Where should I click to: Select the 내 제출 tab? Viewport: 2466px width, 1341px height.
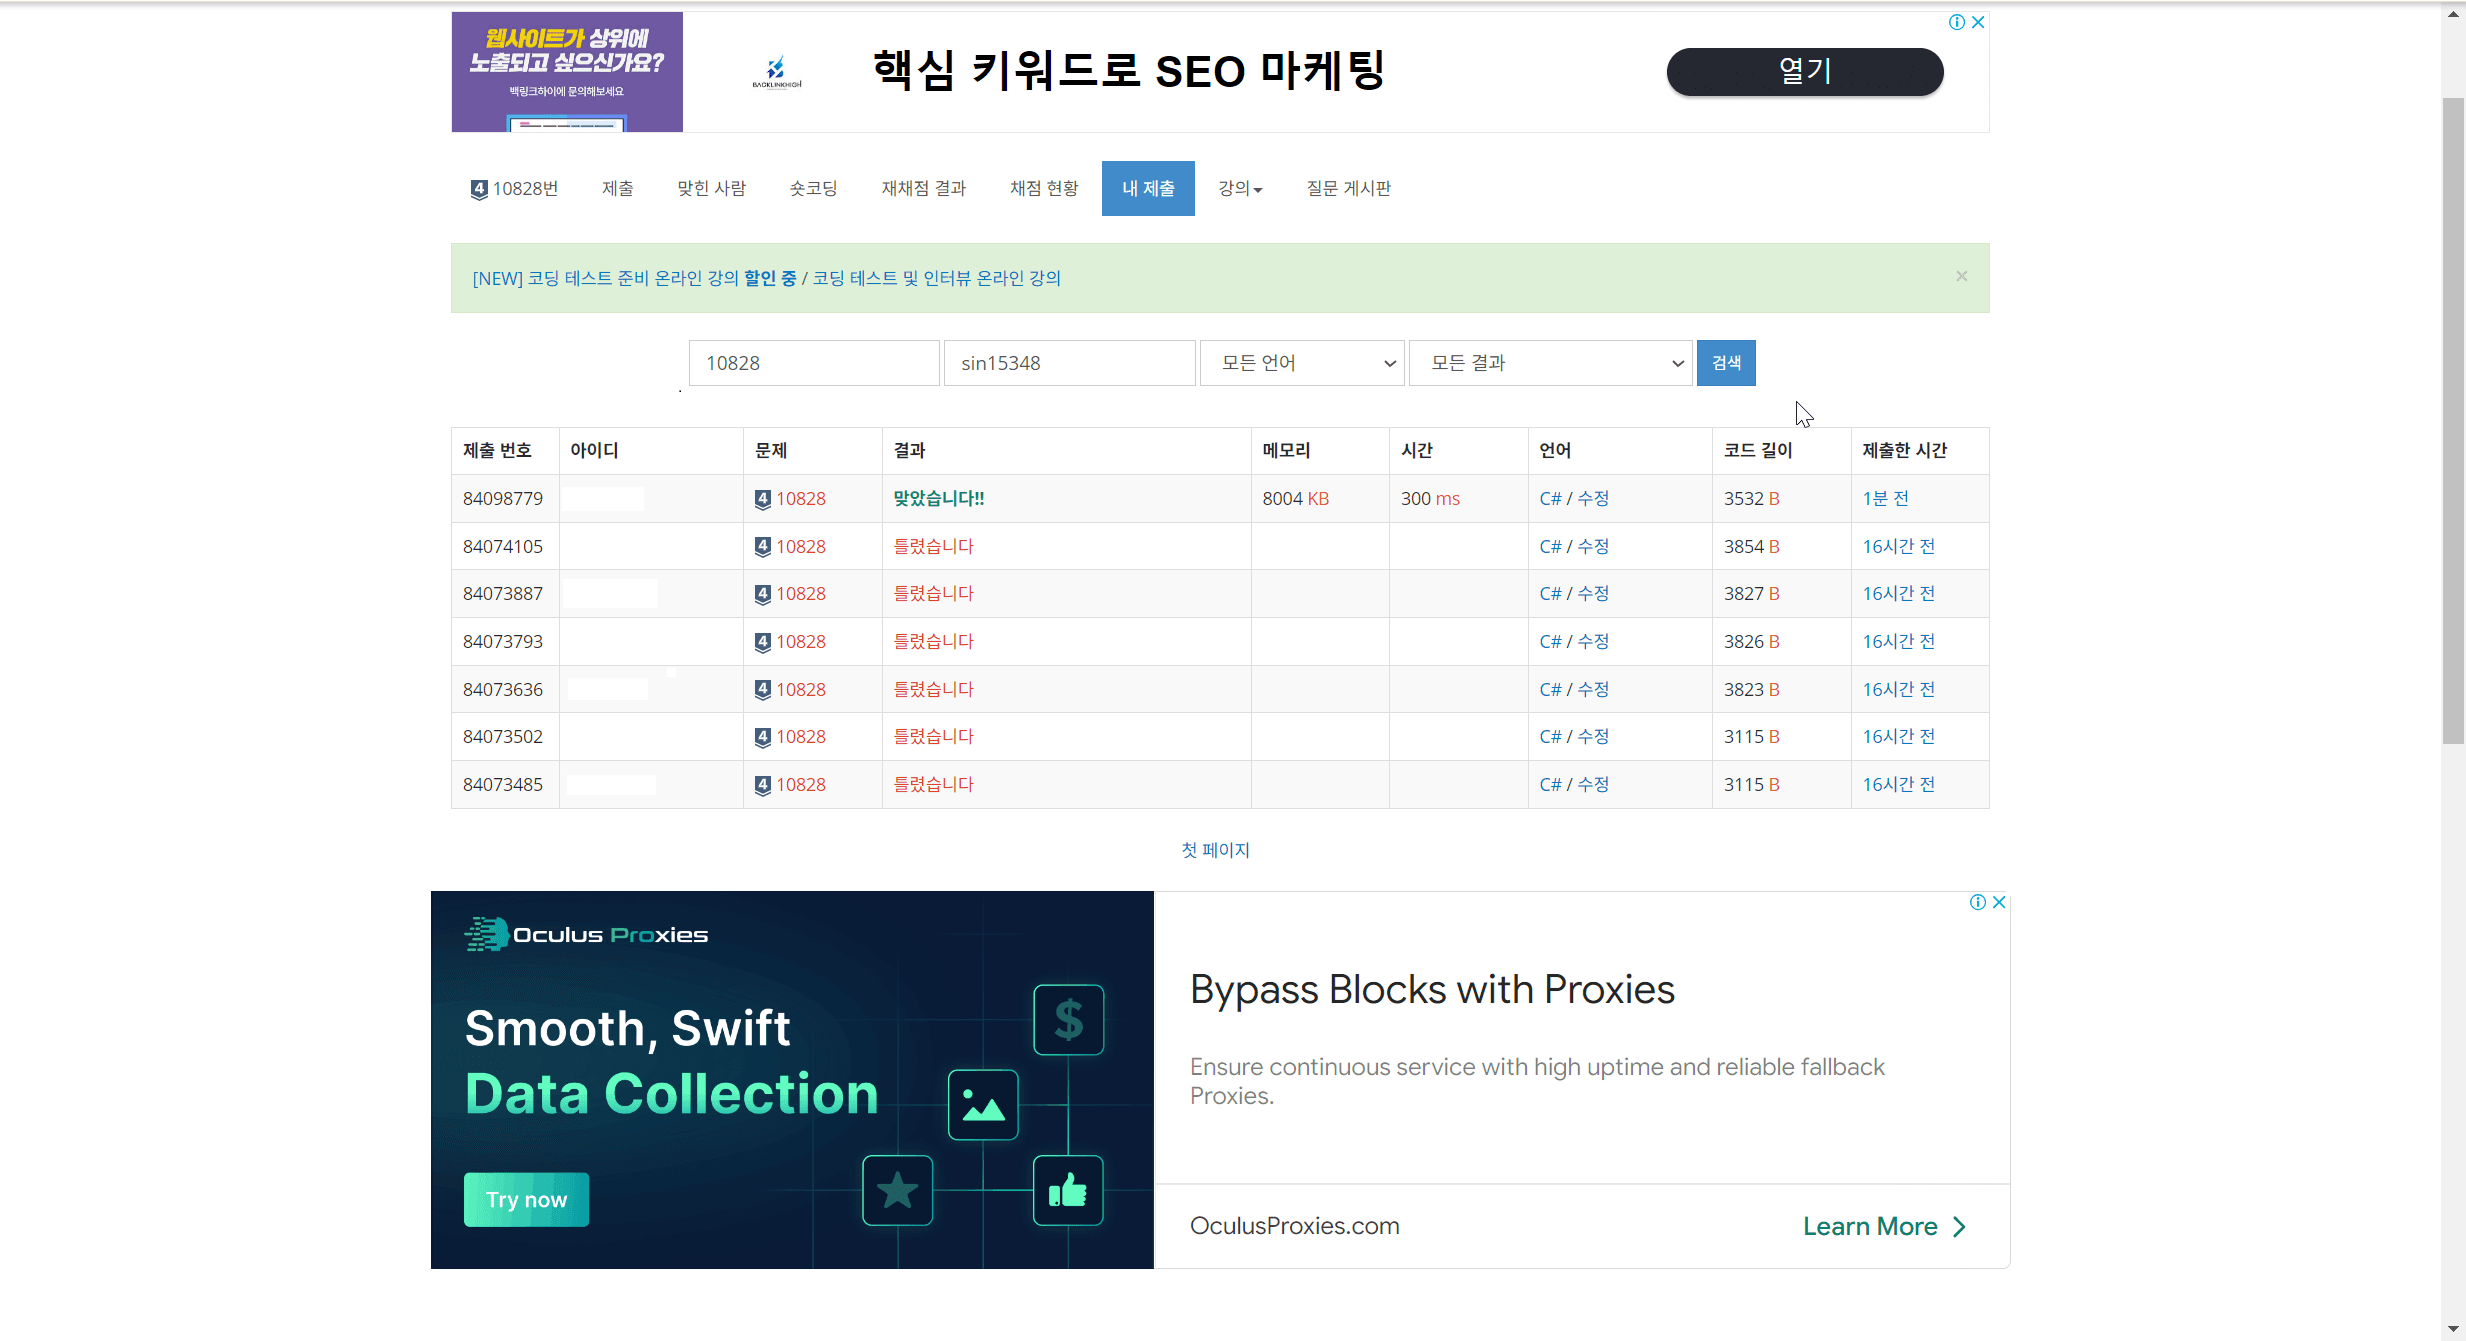pyautogui.click(x=1148, y=189)
